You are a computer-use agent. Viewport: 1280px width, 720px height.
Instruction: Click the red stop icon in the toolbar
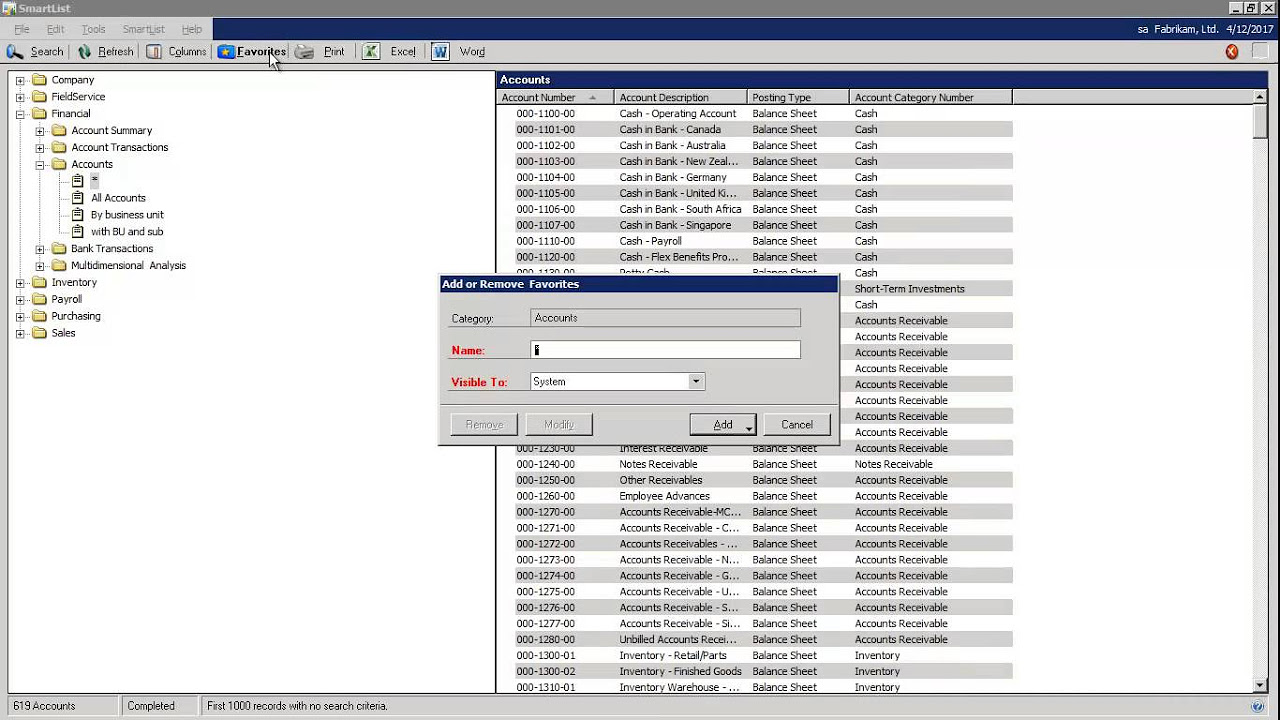(1232, 52)
